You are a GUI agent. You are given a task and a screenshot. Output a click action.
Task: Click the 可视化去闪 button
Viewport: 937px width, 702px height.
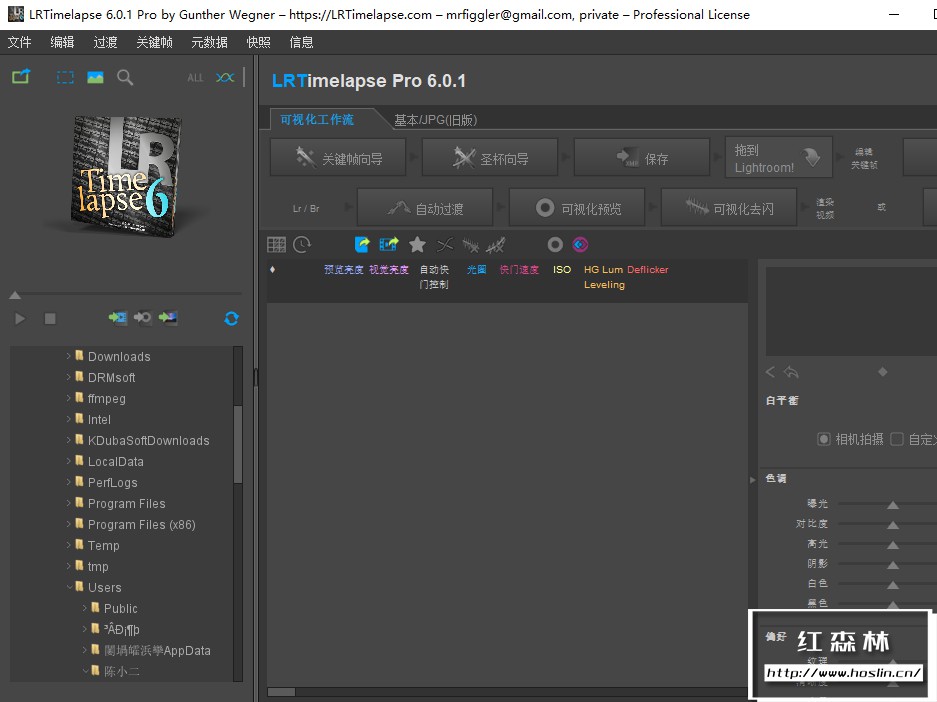(729, 208)
